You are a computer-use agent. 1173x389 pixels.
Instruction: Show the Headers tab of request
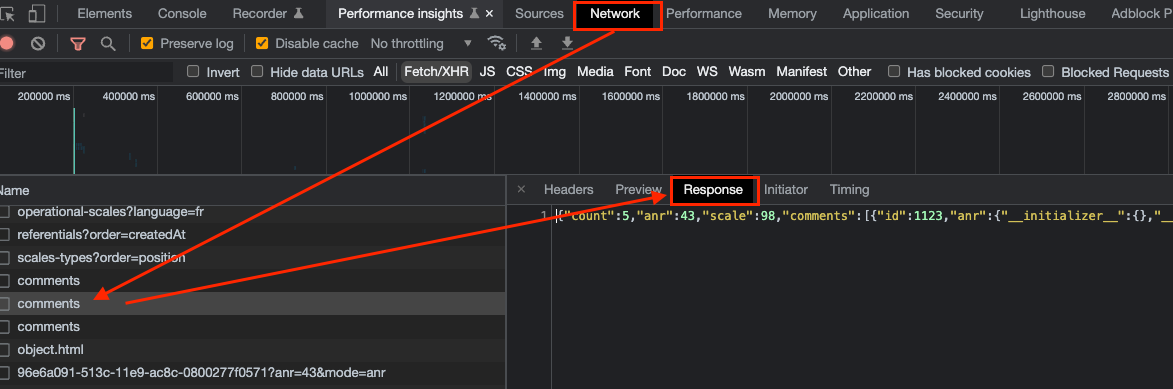(569, 190)
